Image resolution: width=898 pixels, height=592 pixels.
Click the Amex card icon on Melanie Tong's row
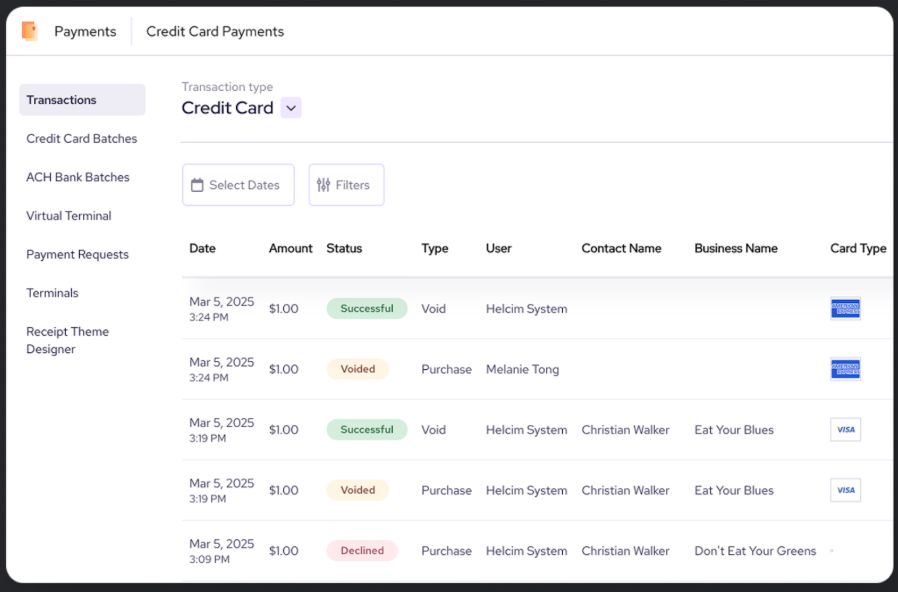[x=845, y=369]
